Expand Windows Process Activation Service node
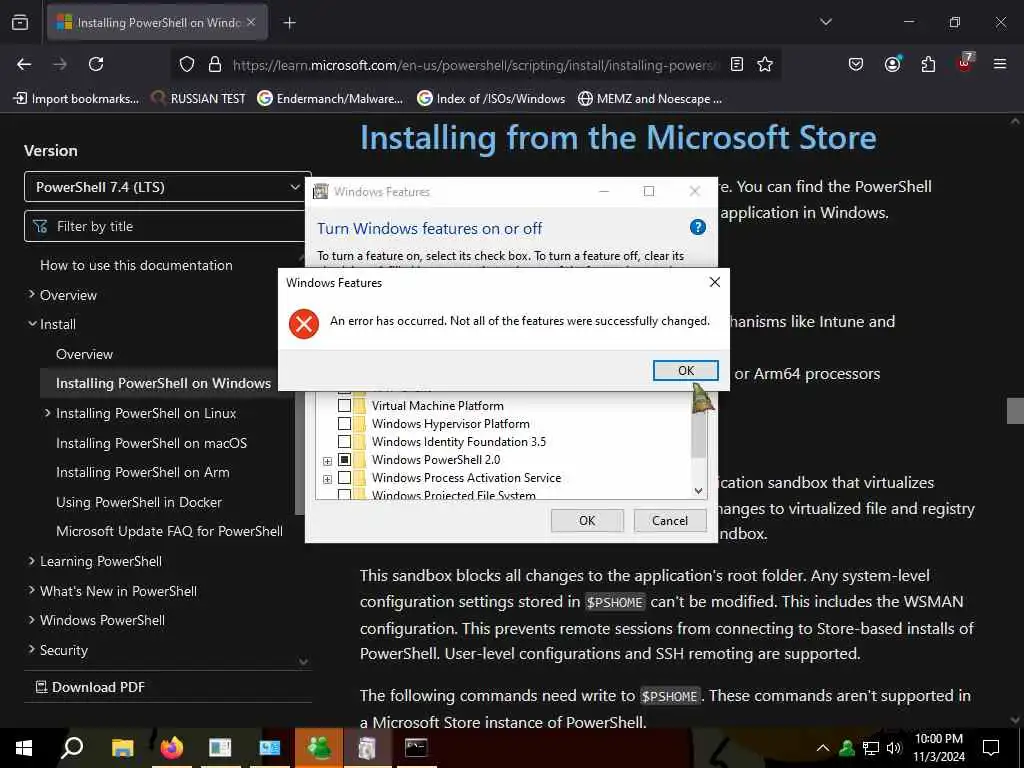 327,479
